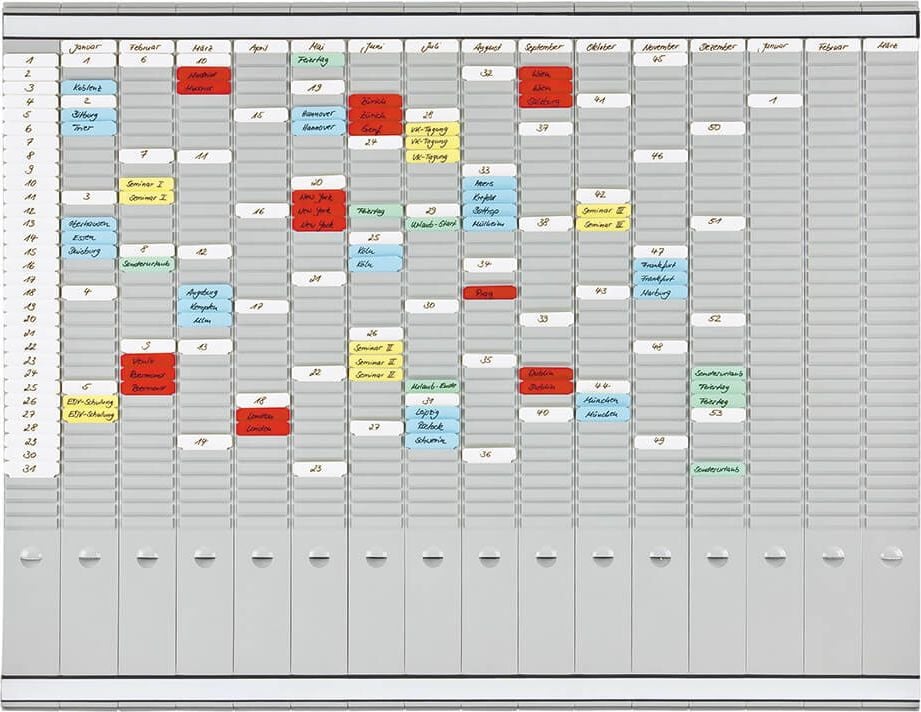Screen dimensions: 921x712
Task: Select week card 32 in August
Action: click(x=489, y=73)
